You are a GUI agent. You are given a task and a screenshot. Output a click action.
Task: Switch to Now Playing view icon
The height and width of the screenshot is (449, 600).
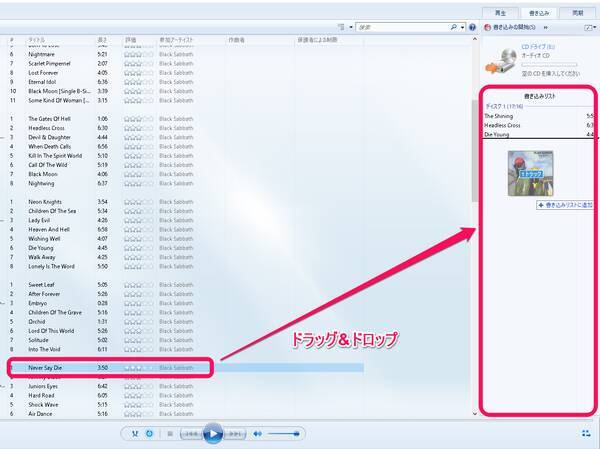(x=586, y=433)
